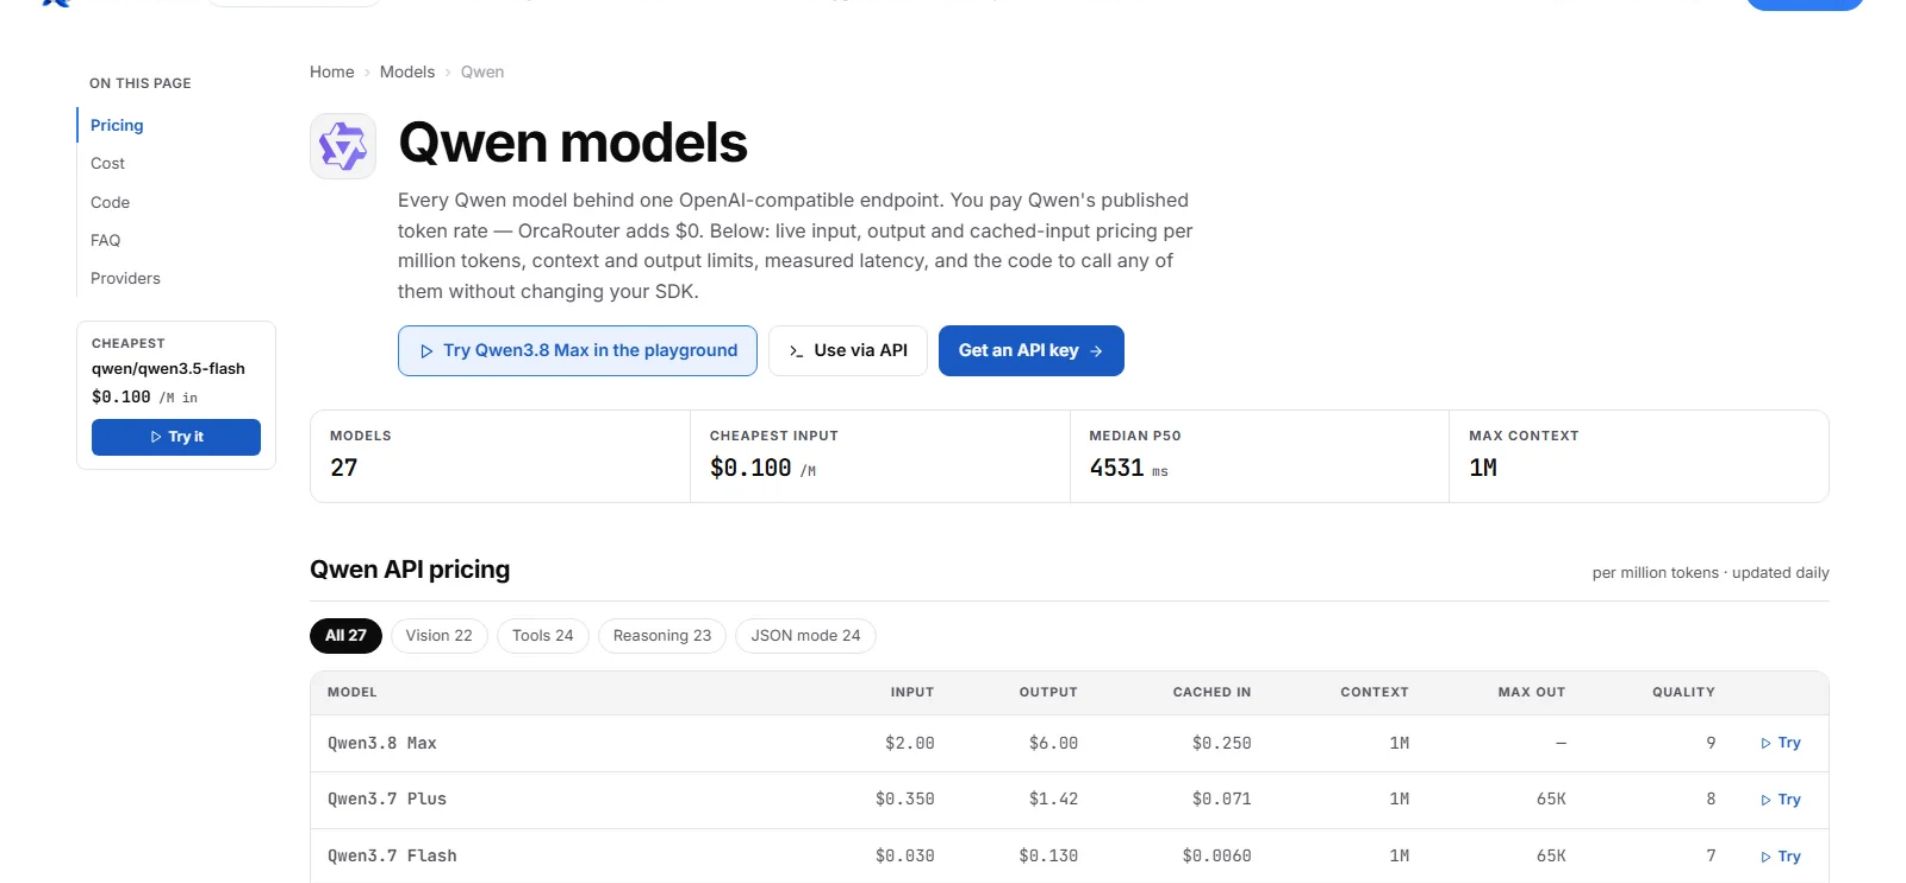The image size is (1906, 883).
Task: Show Reasoning 23 models
Action: [662, 636]
